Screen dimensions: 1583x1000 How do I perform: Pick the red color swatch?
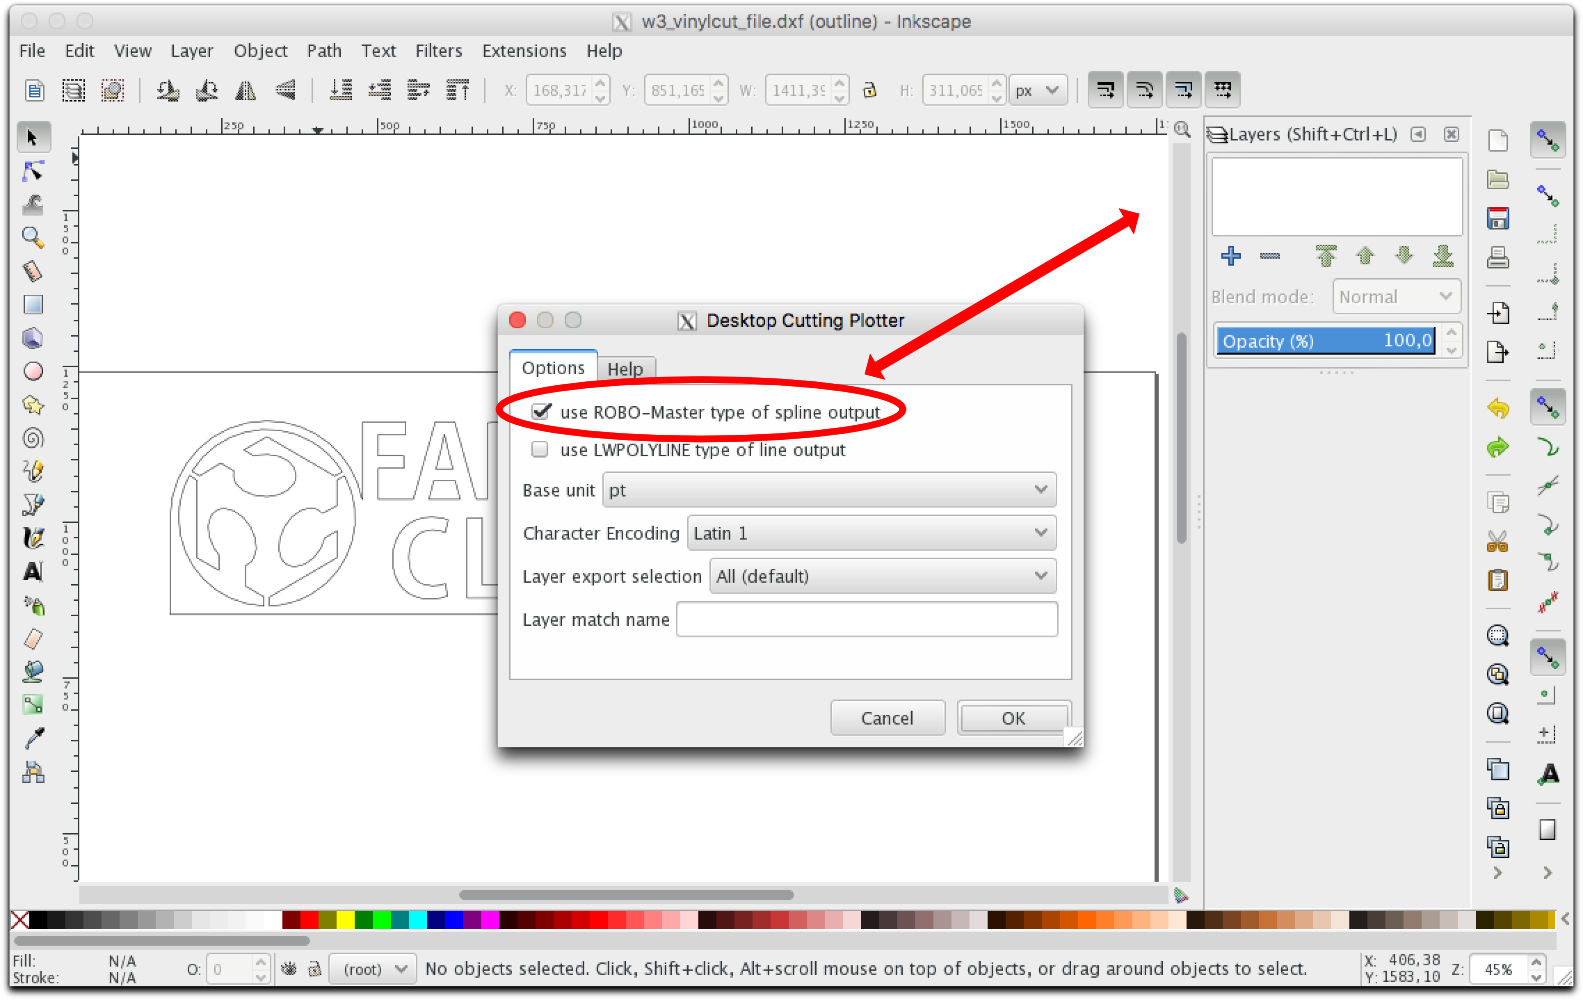coord(309,920)
